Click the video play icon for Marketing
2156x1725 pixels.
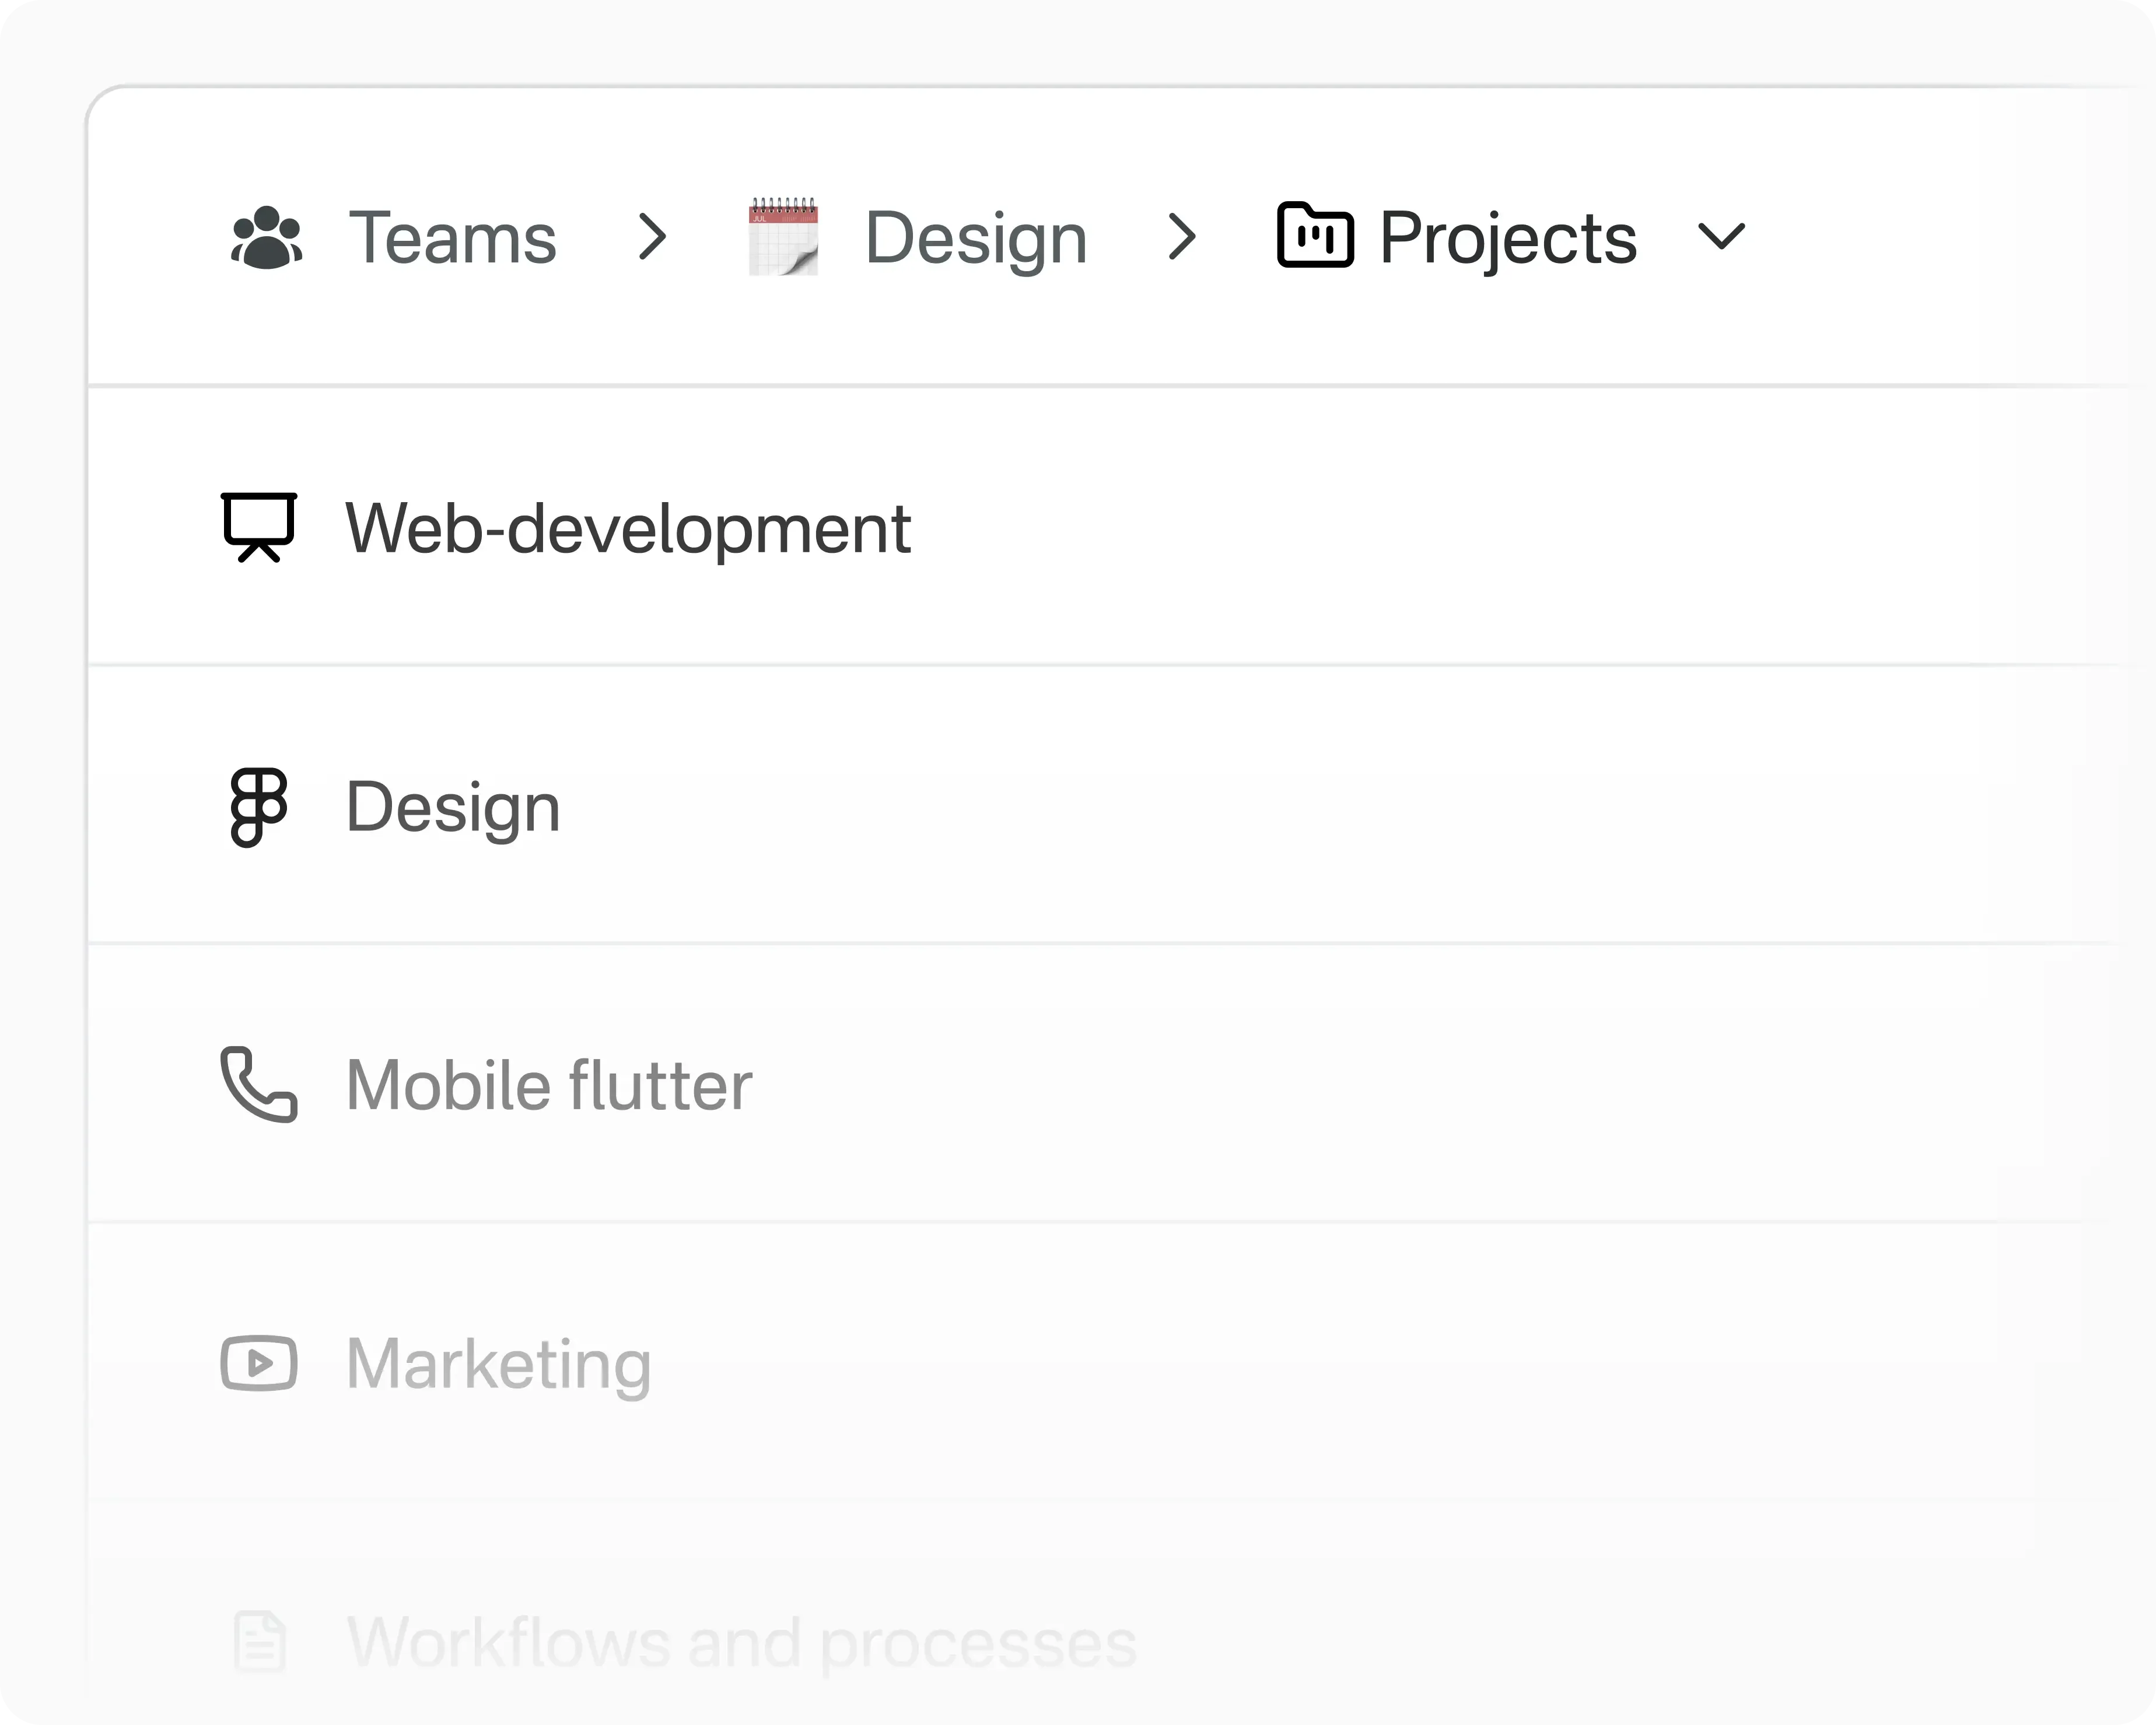259,1363
